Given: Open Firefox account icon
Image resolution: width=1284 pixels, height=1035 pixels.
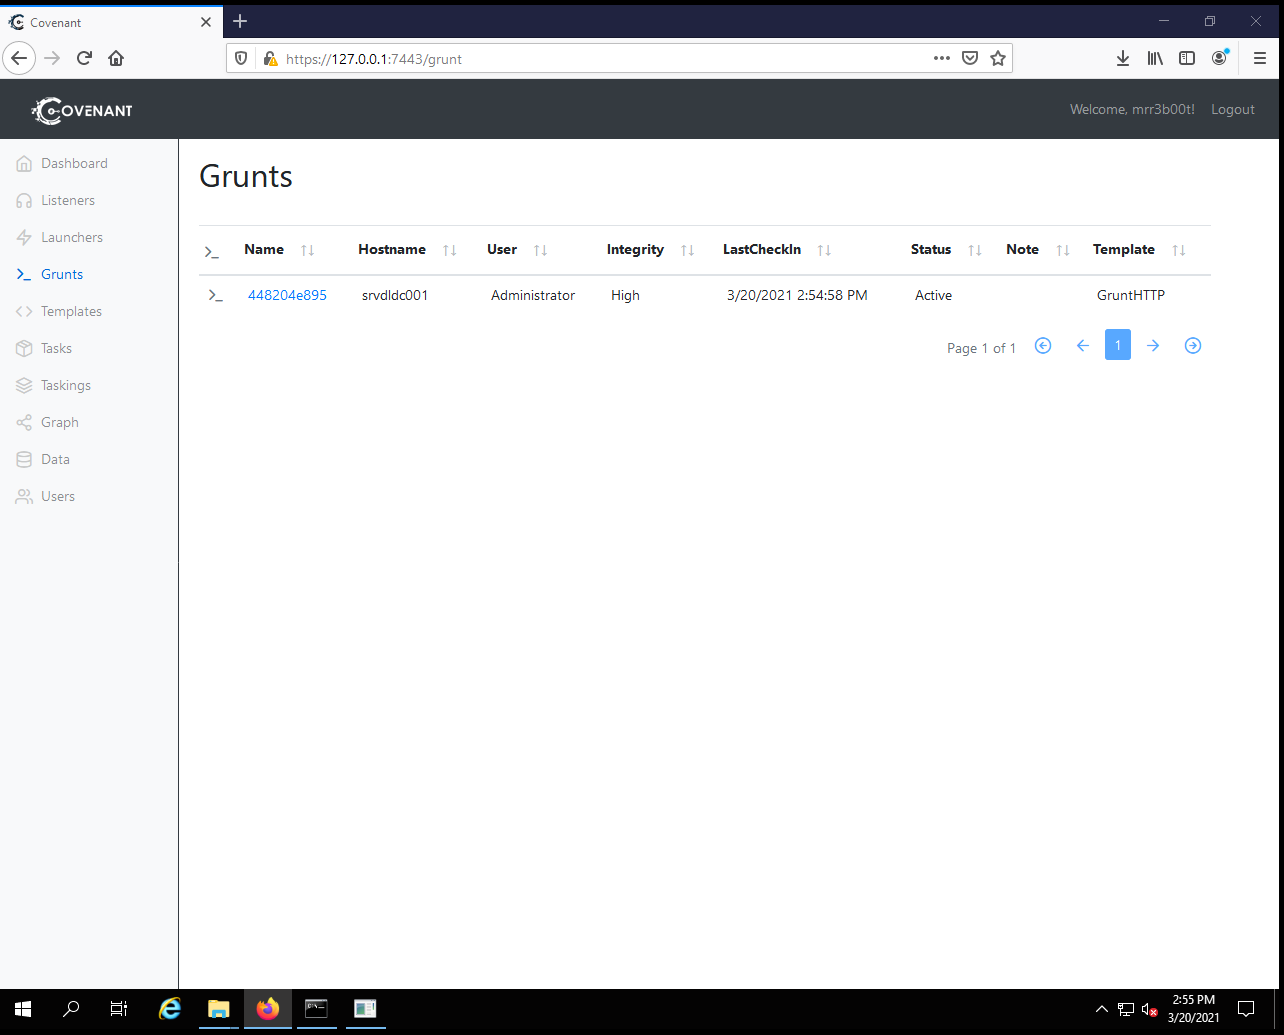Looking at the screenshot, I should click(1219, 58).
